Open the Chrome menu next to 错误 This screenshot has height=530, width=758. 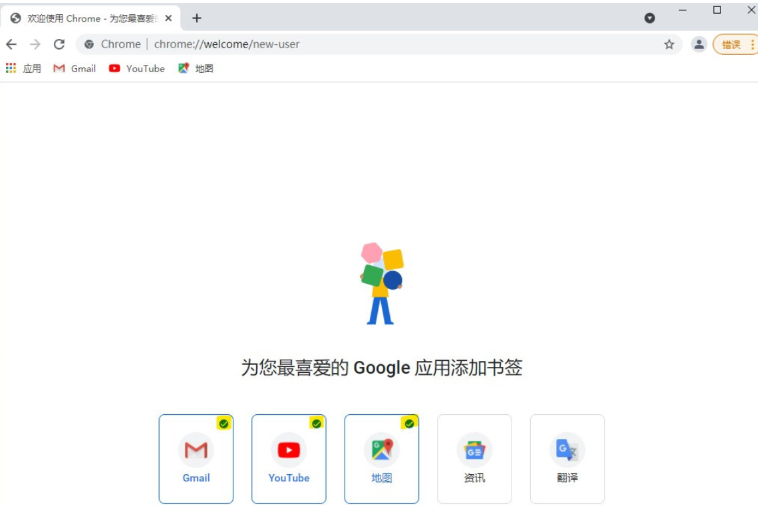(x=752, y=44)
